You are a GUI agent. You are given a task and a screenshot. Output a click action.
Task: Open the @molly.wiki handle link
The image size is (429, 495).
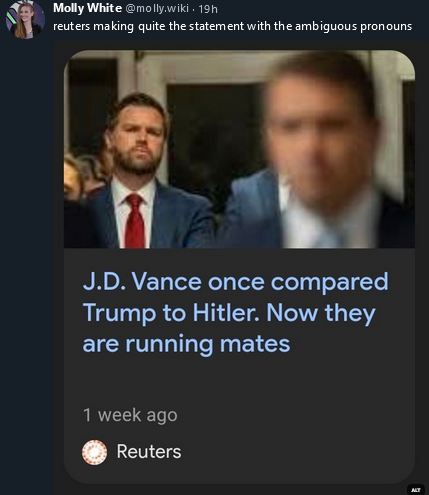click(157, 8)
